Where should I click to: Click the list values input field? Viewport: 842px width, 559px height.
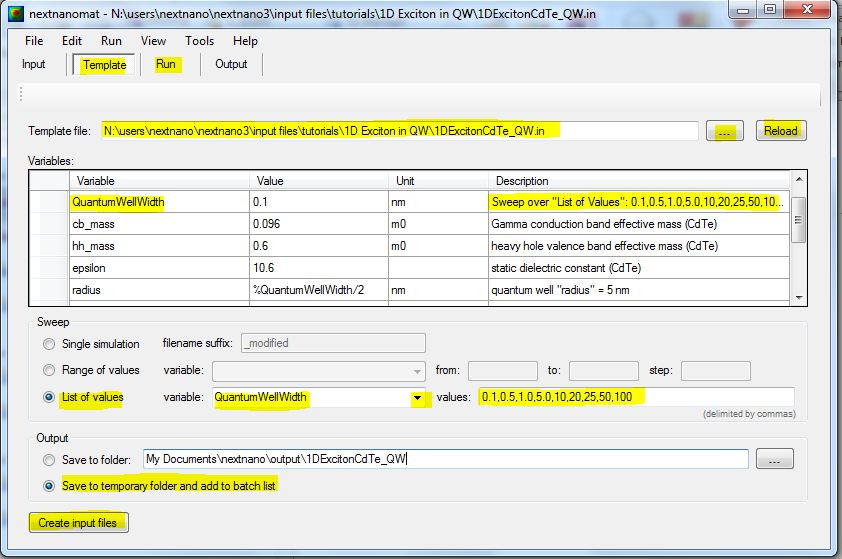pyautogui.click(x=636, y=398)
